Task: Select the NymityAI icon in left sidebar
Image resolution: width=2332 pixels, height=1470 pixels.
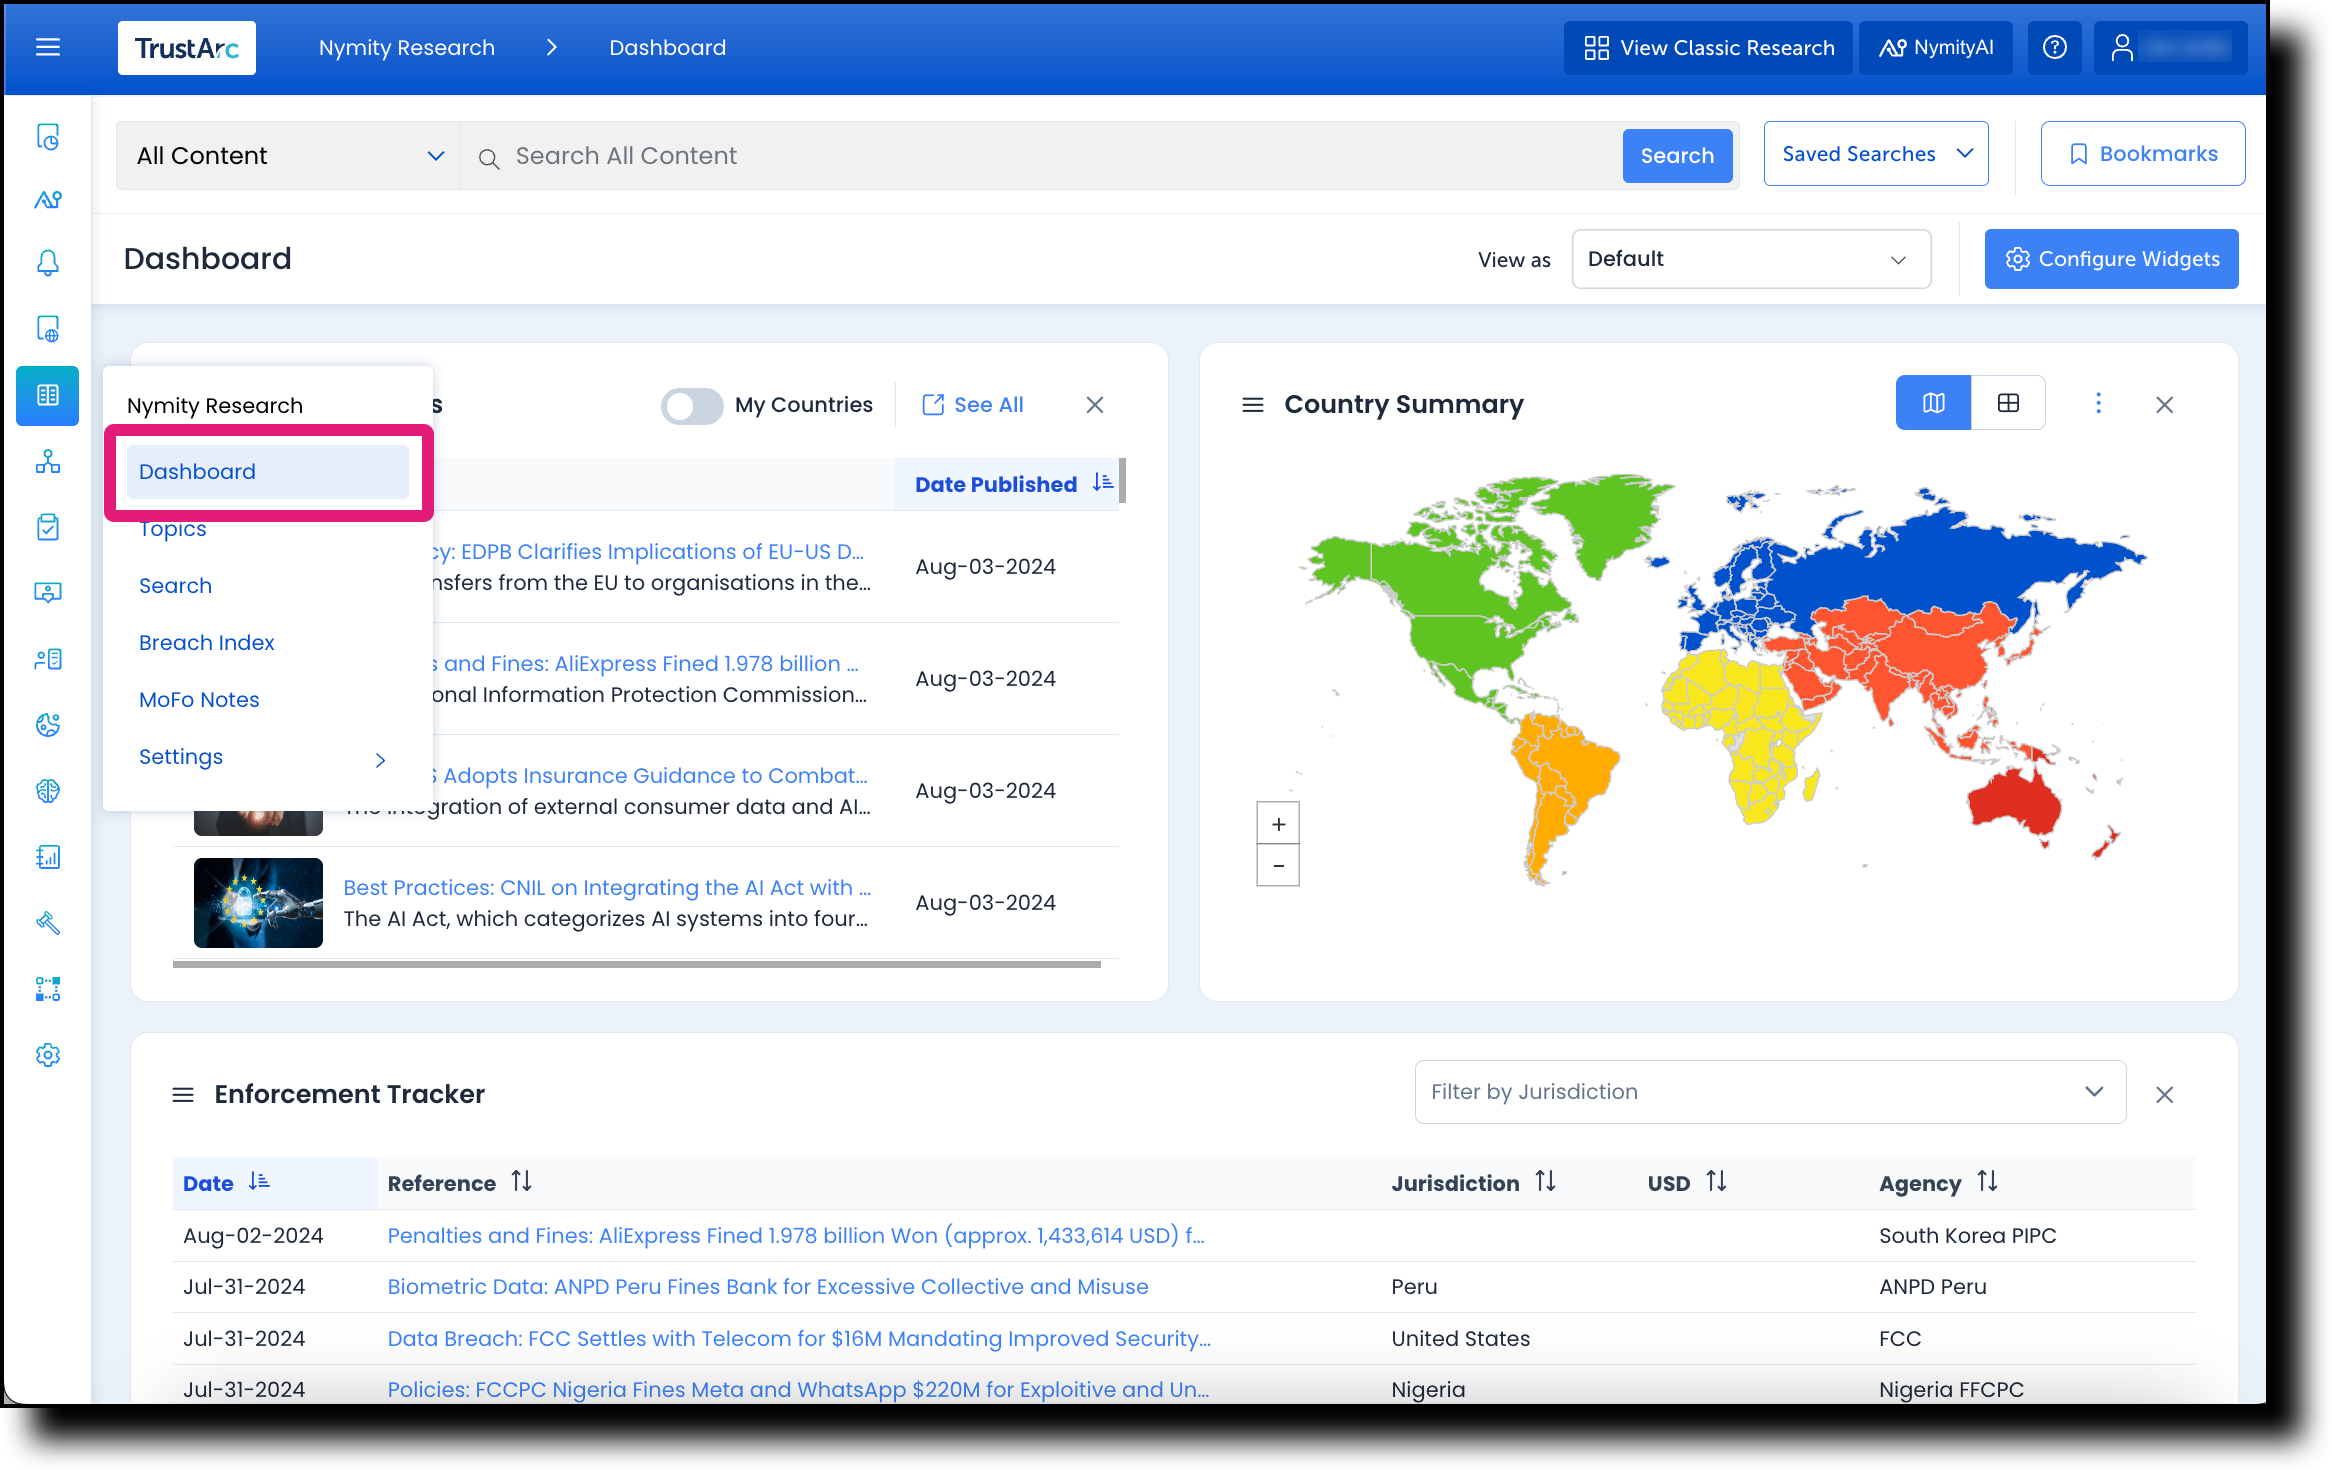Action: 47,199
